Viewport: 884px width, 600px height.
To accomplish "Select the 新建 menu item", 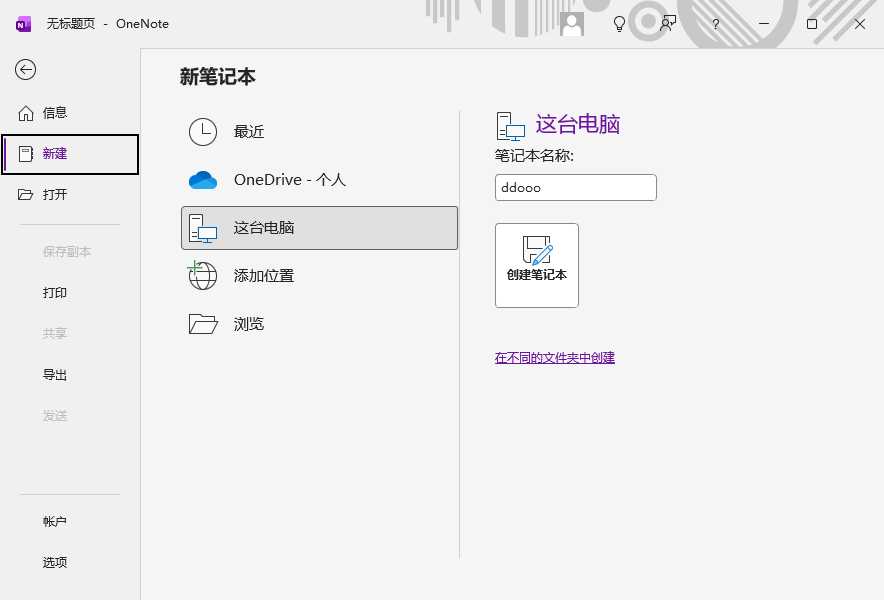I will click(70, 154).
